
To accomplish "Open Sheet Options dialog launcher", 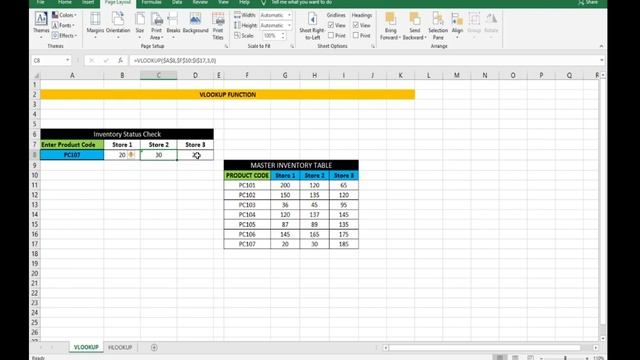I will 373,47.
